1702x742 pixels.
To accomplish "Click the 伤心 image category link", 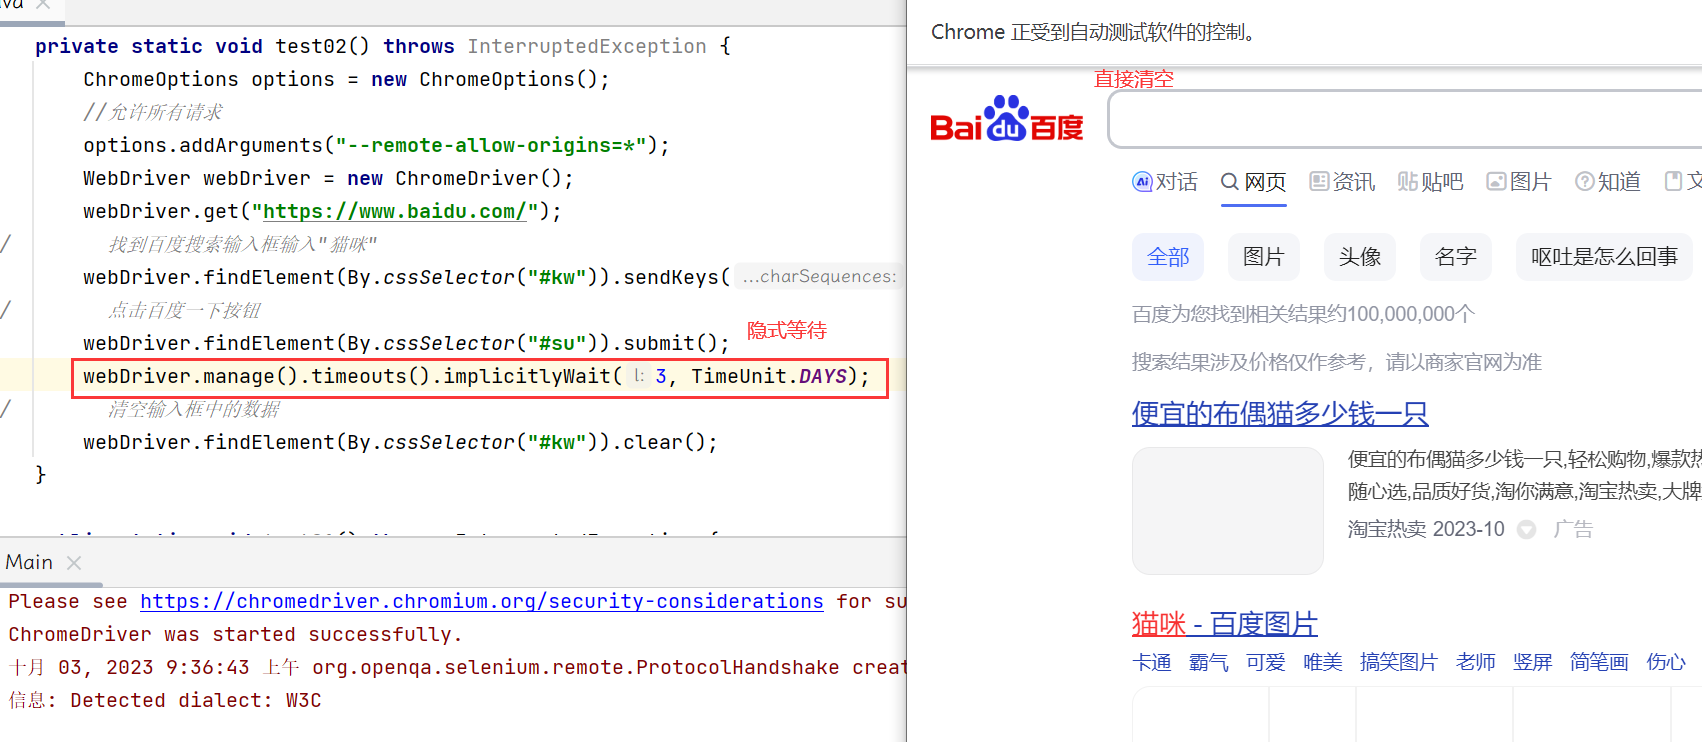I will (1666, 662).
